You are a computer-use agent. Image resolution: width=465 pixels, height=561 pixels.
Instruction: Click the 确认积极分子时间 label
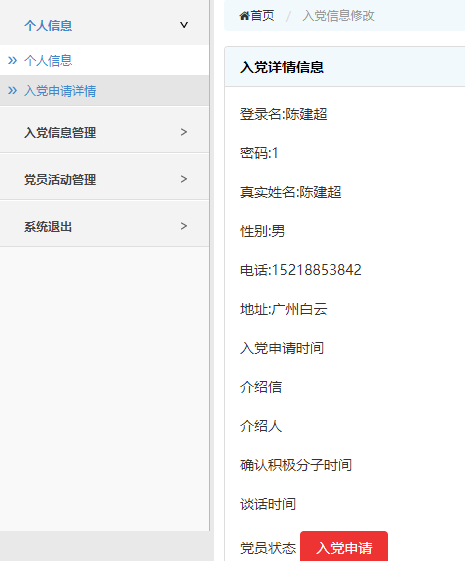coord(296,465)
